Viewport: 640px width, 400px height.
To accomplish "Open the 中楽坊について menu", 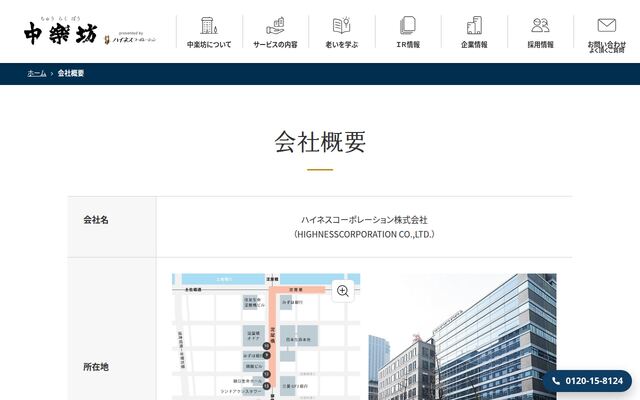I will click(209, 44).
